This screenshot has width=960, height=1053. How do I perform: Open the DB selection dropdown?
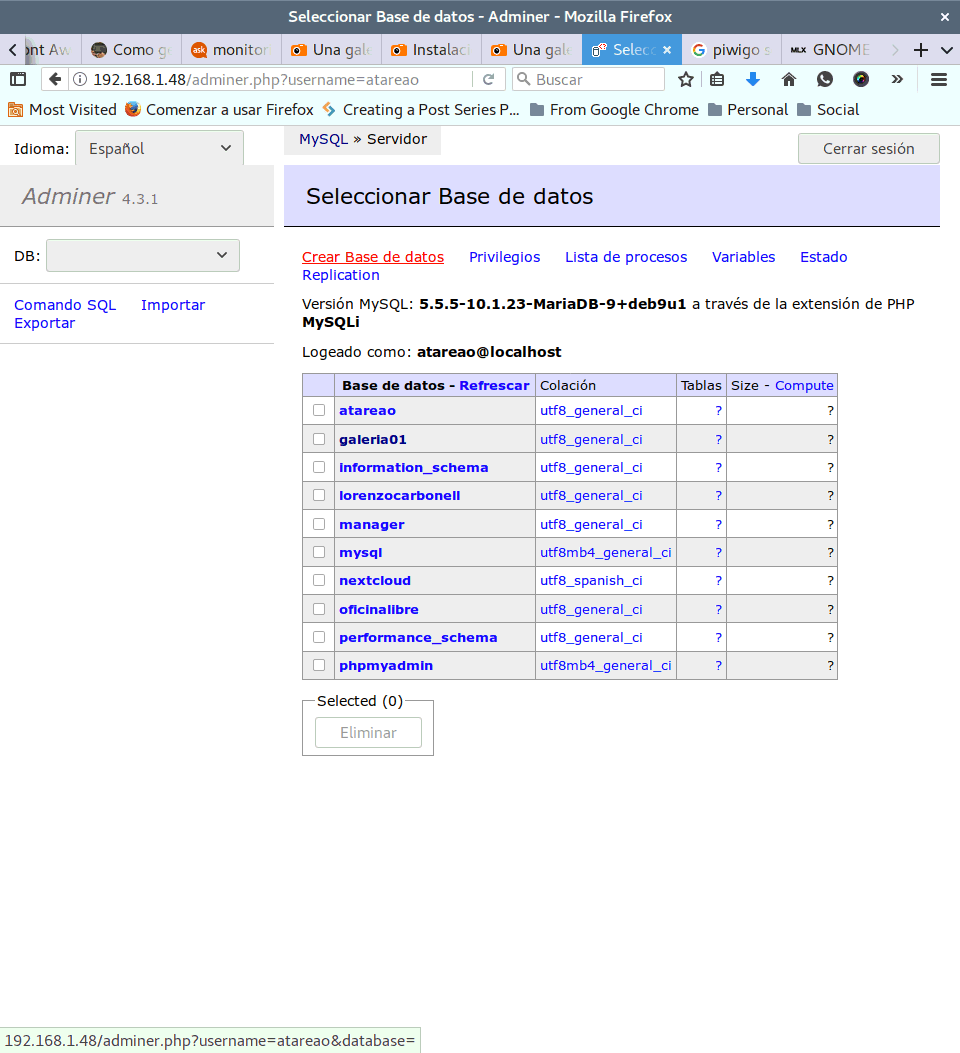point(142,255)
